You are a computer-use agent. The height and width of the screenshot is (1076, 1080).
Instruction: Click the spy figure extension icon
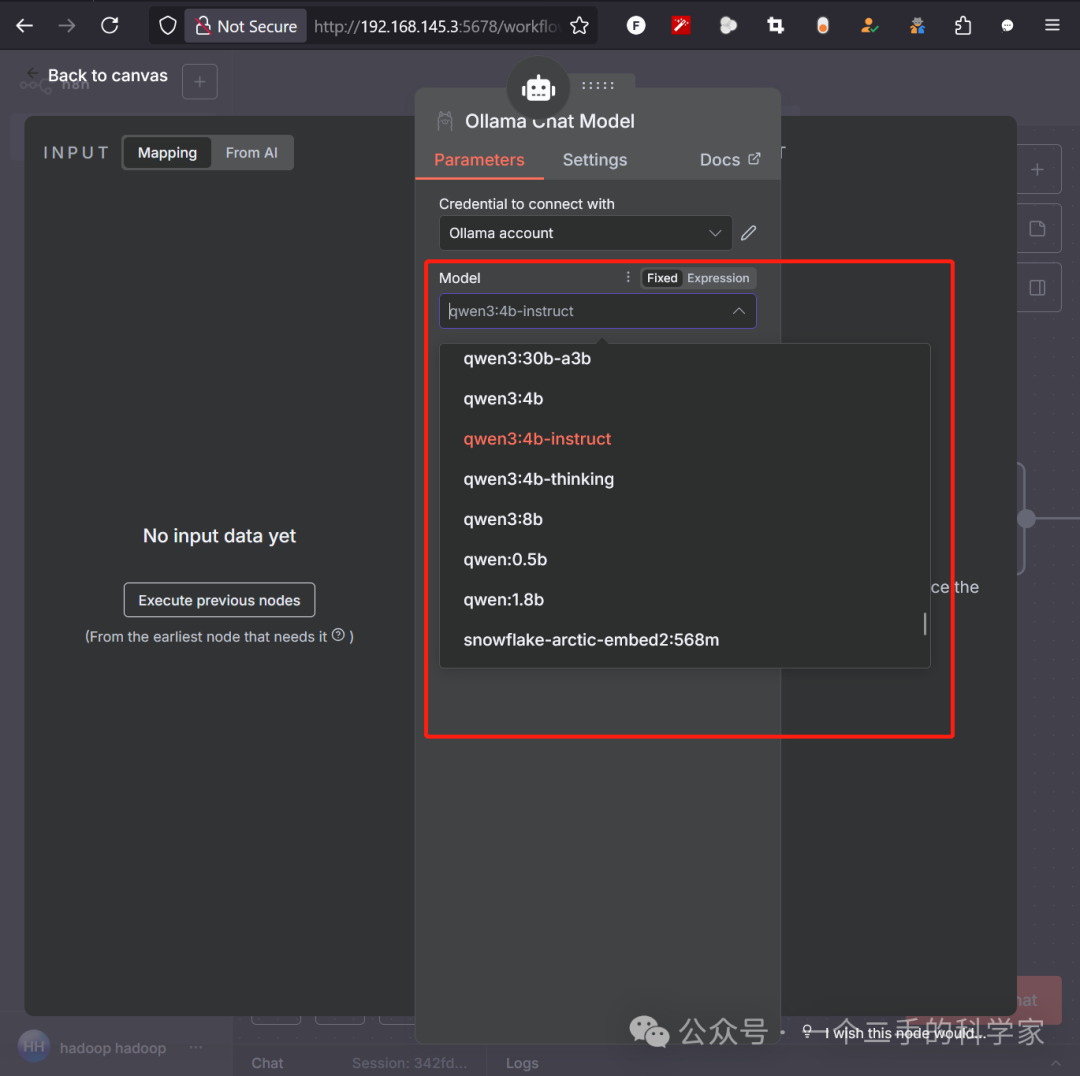(x=917, y=26)
